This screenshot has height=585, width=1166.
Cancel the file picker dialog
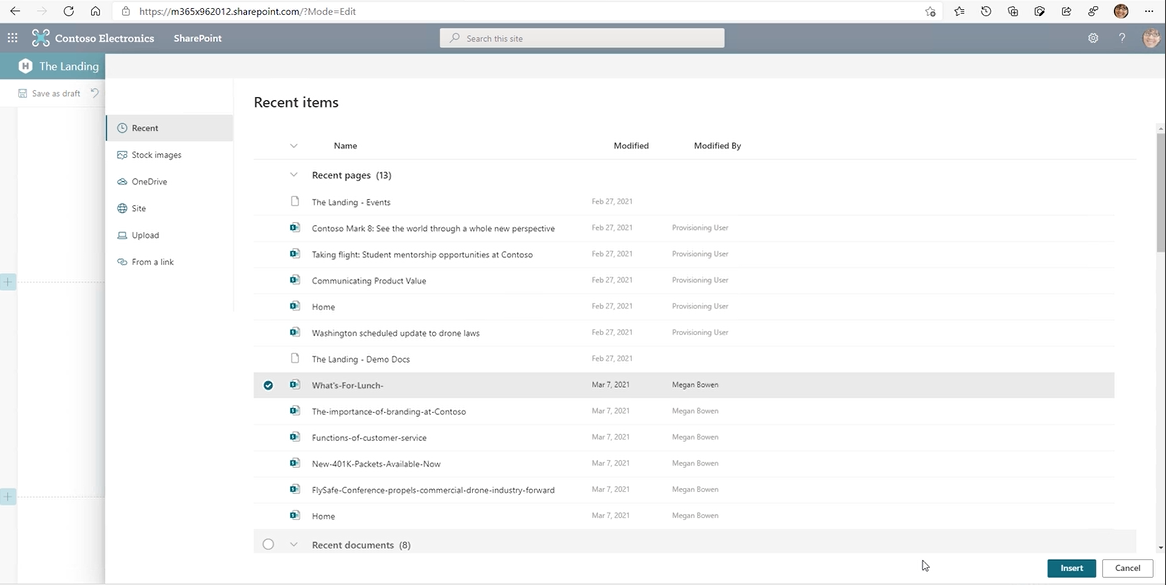click(x=1127, y=568)
